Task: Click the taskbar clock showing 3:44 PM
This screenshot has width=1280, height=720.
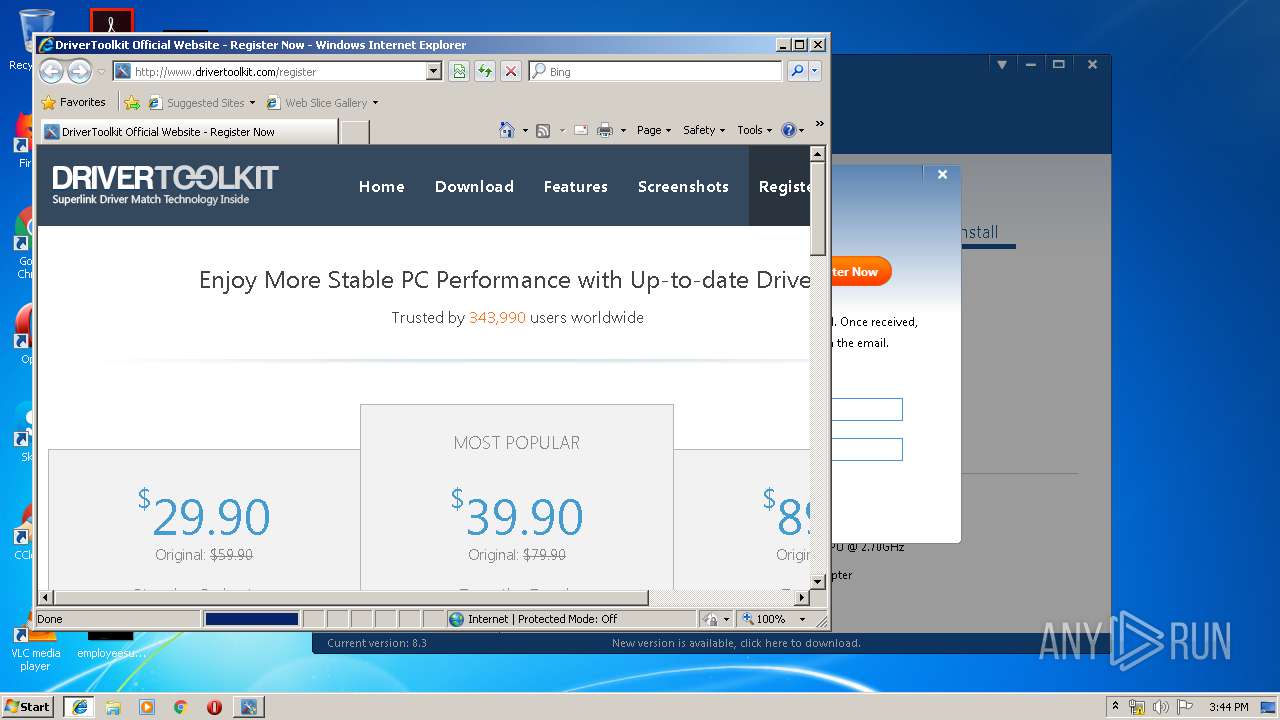Action: (x=1228, y=707)
